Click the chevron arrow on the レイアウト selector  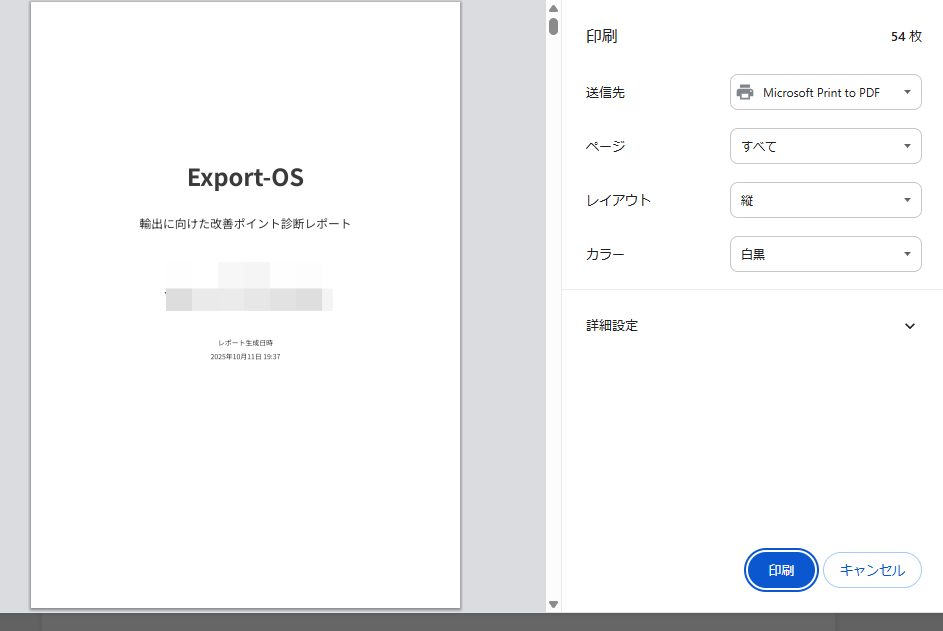click(908, 200)
